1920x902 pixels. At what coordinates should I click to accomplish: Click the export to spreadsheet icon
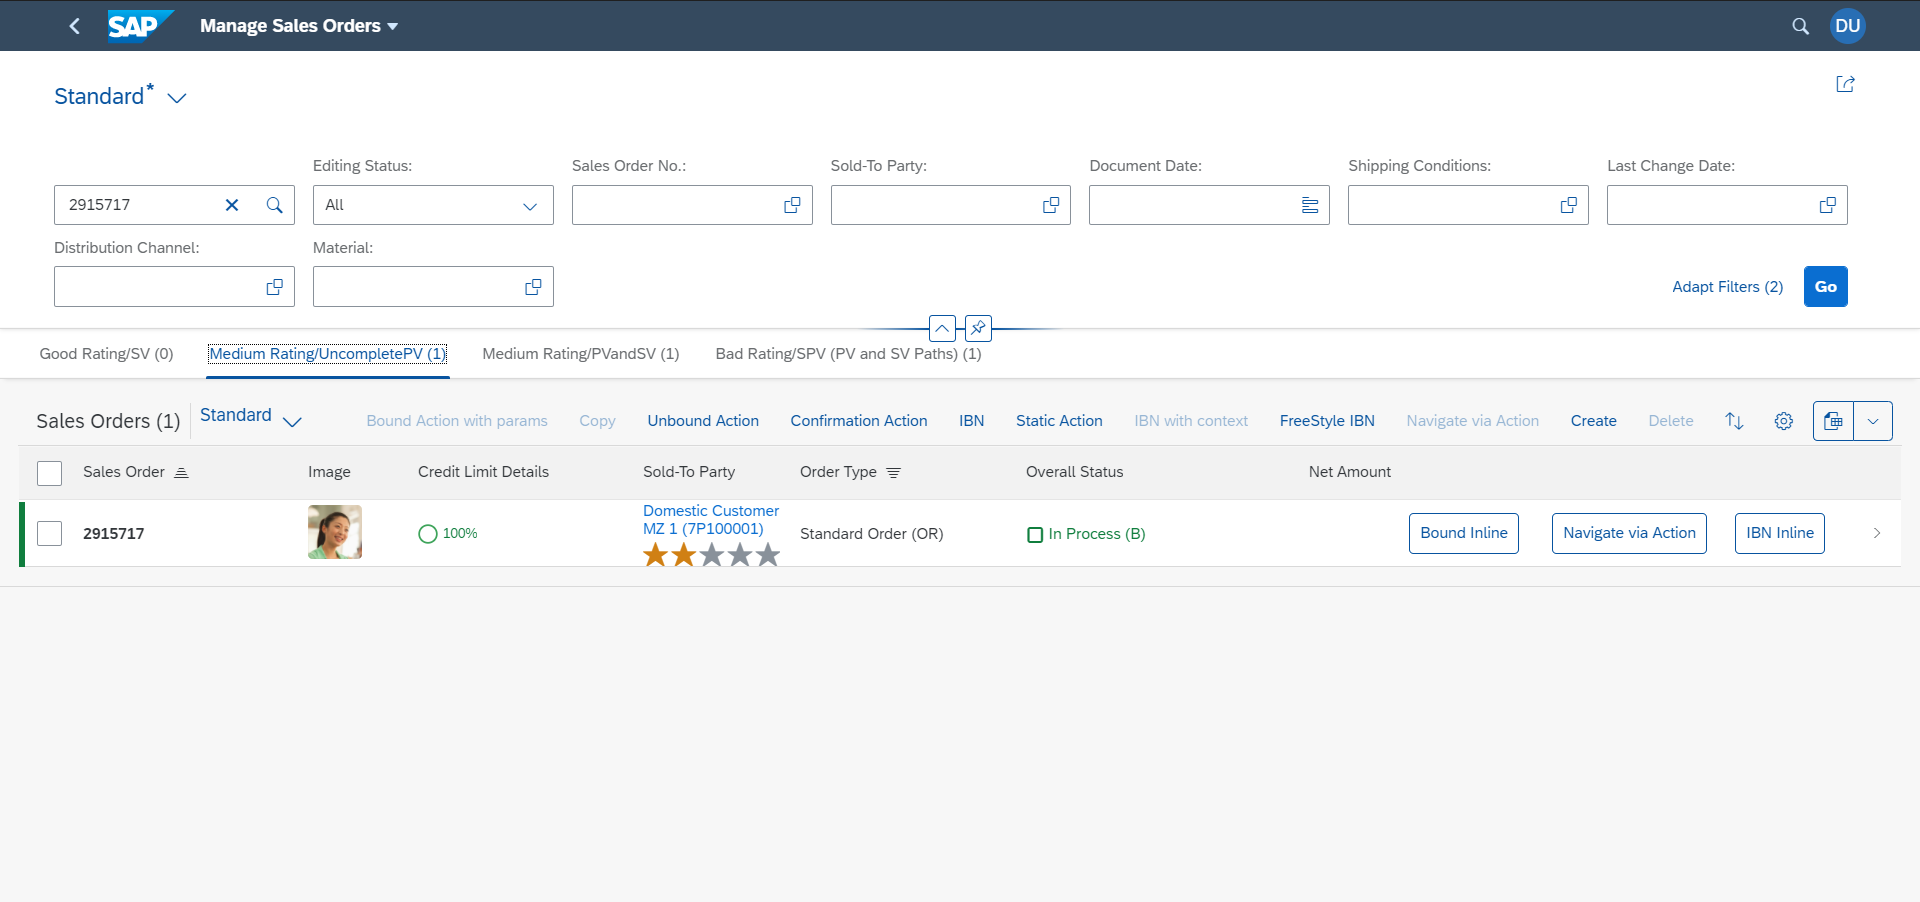1833,421
